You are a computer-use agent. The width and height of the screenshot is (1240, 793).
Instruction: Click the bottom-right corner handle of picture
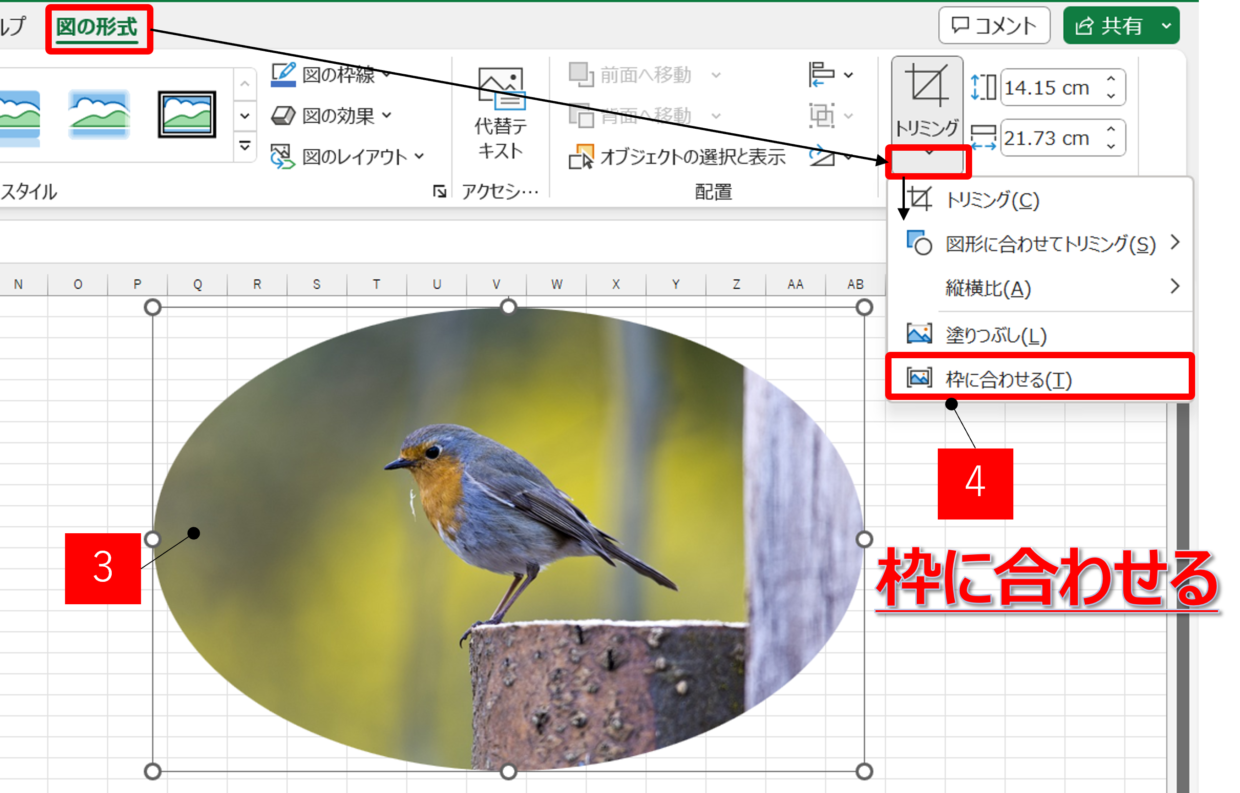tap(864, 771)
